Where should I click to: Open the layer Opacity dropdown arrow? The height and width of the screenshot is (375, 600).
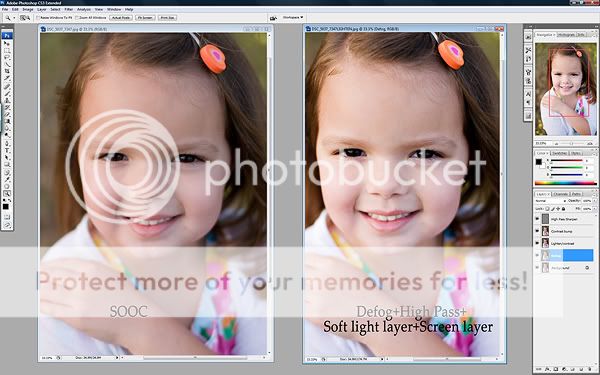coord(594,201)
